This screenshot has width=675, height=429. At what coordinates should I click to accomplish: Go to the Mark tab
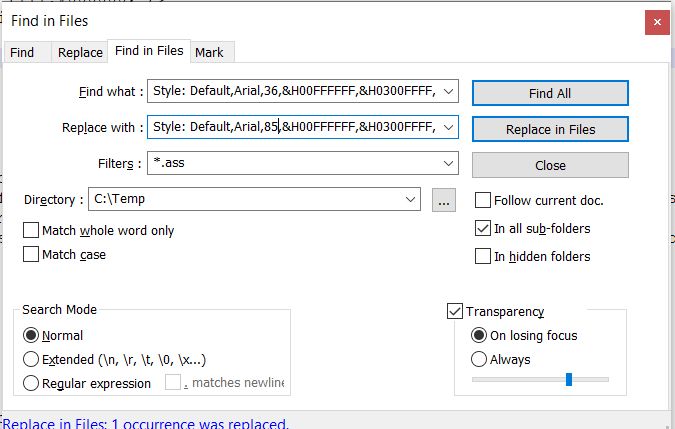point(209,53)
